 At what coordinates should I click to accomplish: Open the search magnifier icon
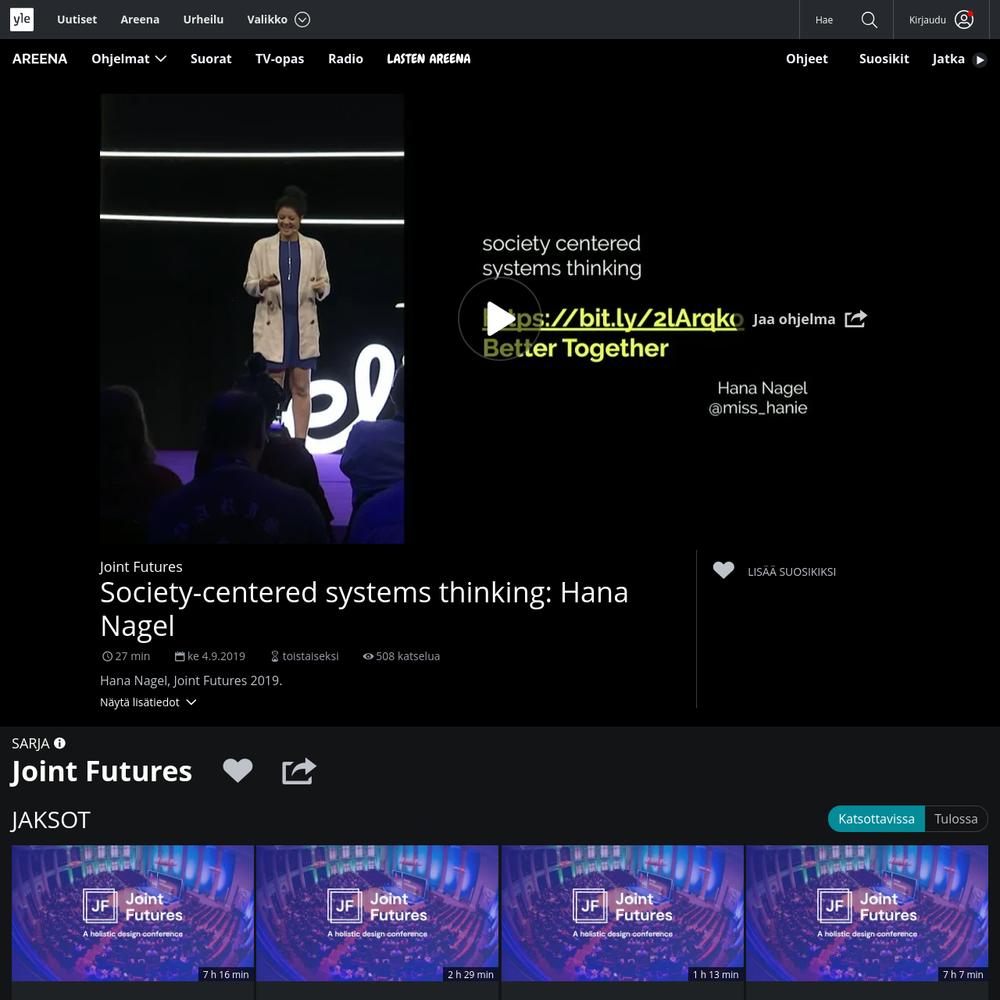click(x=869, y=20)
